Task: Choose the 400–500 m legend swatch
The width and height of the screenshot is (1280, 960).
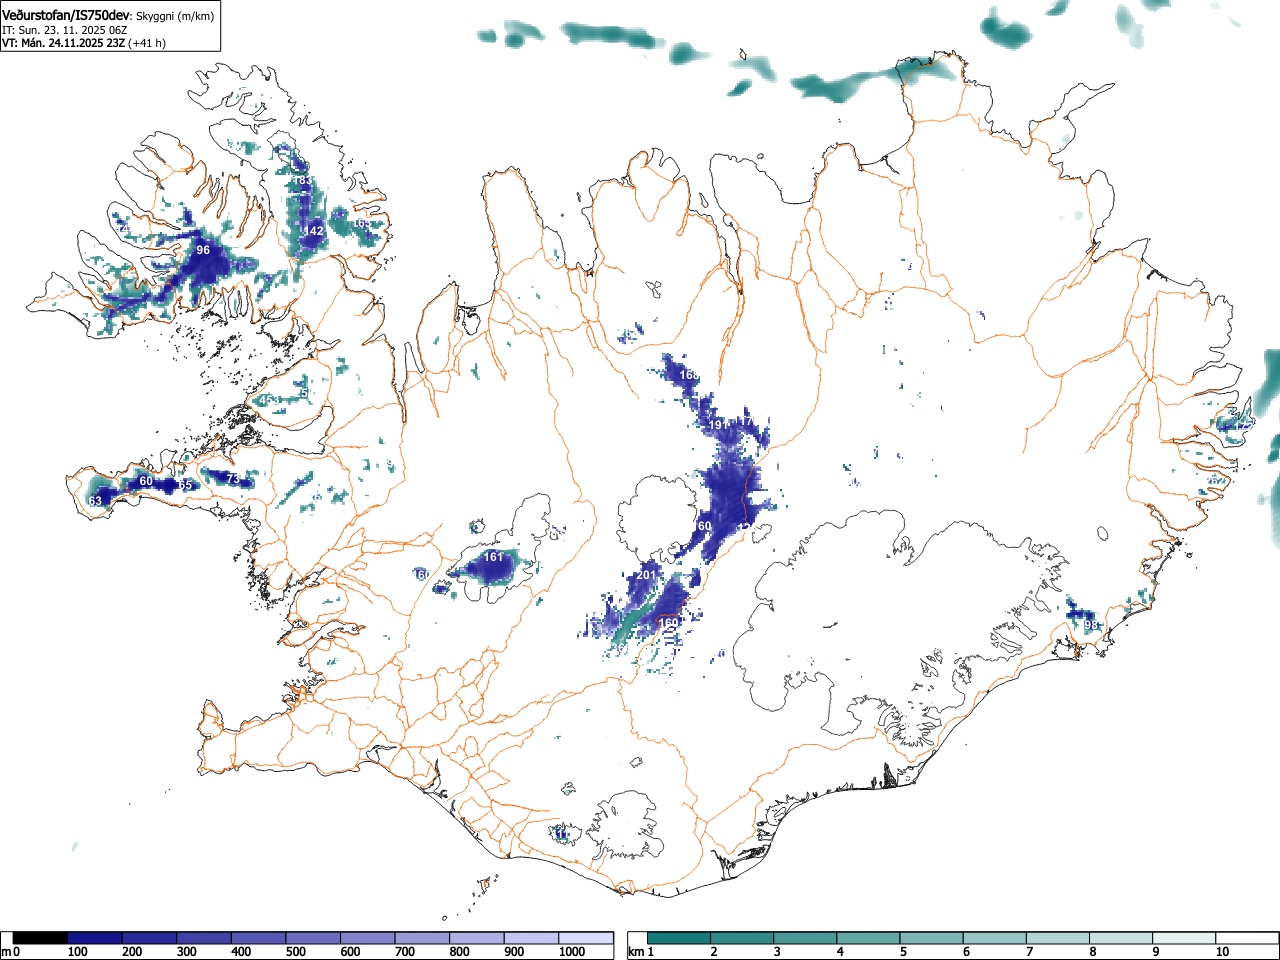Action: pos(259,938)
